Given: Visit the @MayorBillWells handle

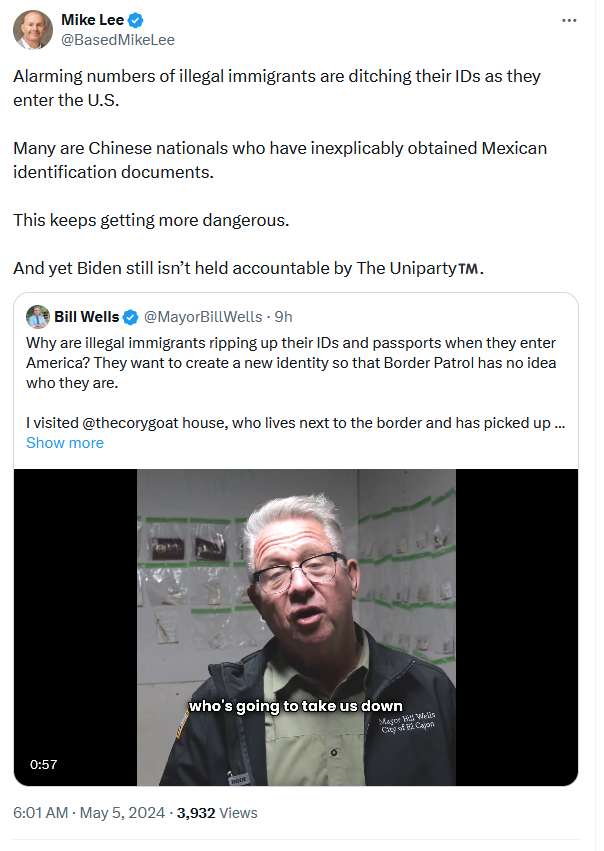Looking at the screenshot, I should tap(203, 317).
